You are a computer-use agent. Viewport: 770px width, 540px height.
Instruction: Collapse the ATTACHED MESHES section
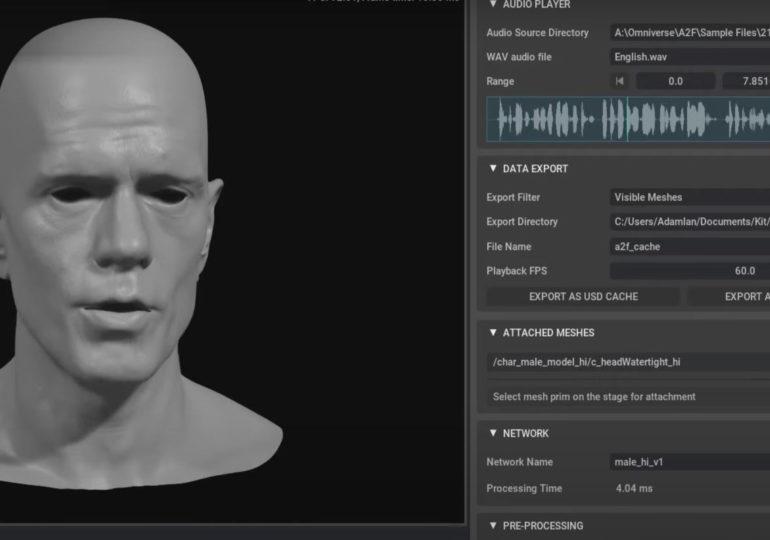(x=493, y=332)
